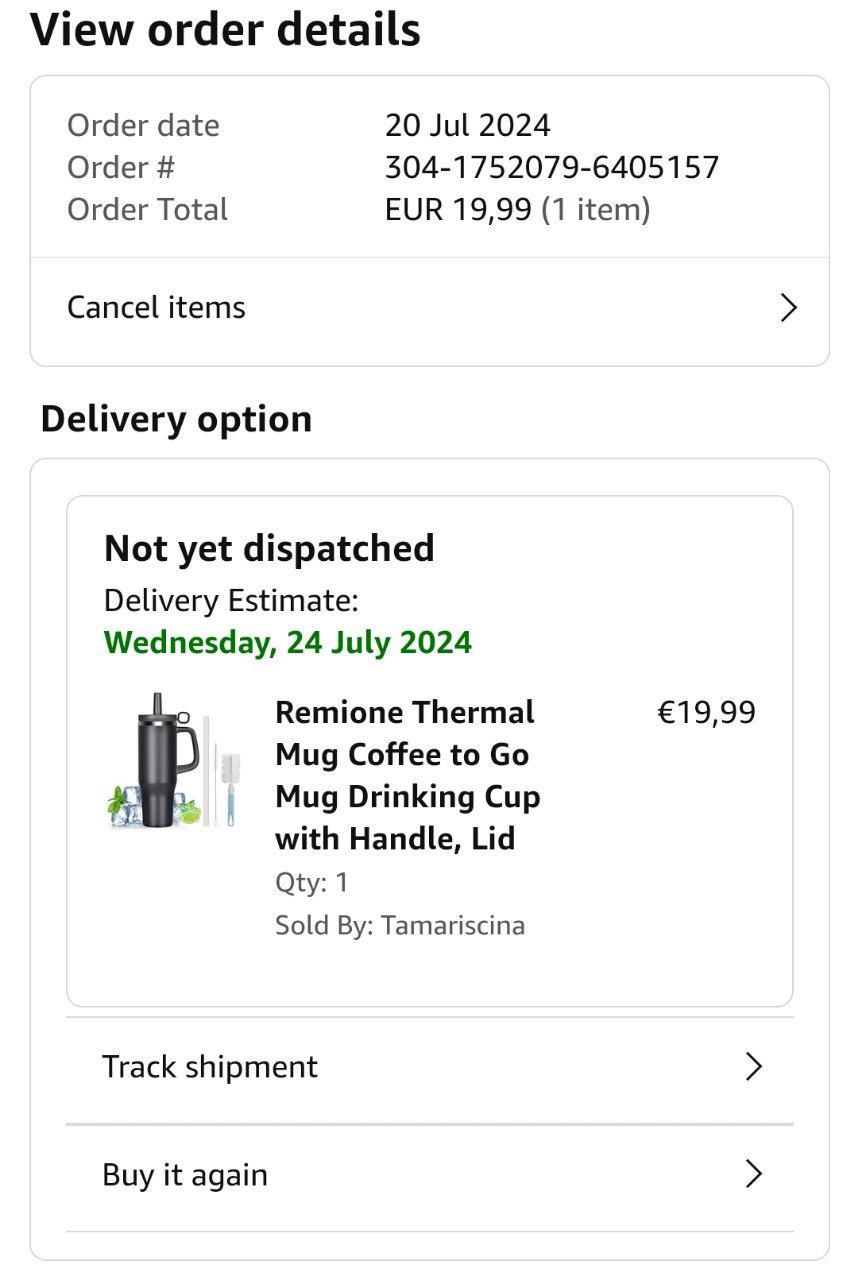Tap the Buy it again chevron arrow
This screenshot has width=858, height=1280.
pos(754,1174)
